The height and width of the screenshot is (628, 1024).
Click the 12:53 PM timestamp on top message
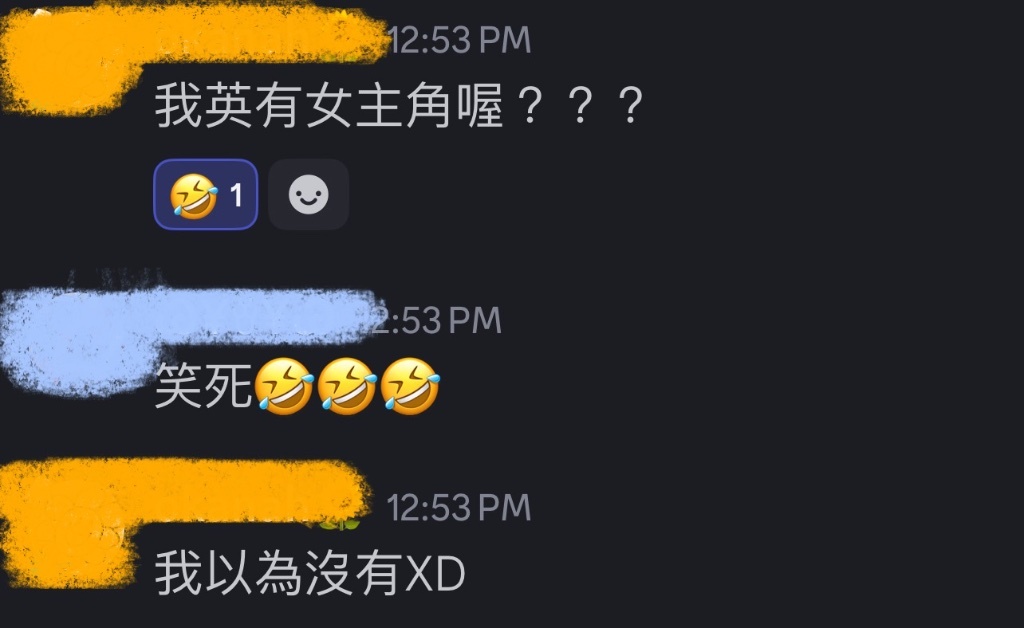click(459, 40)
